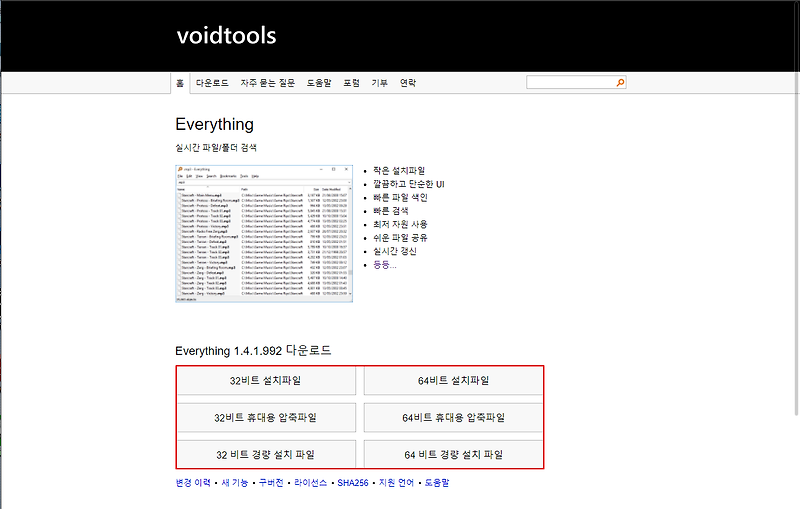Click the 실시간 갱신 bullet text

click(x=395, y=251)
